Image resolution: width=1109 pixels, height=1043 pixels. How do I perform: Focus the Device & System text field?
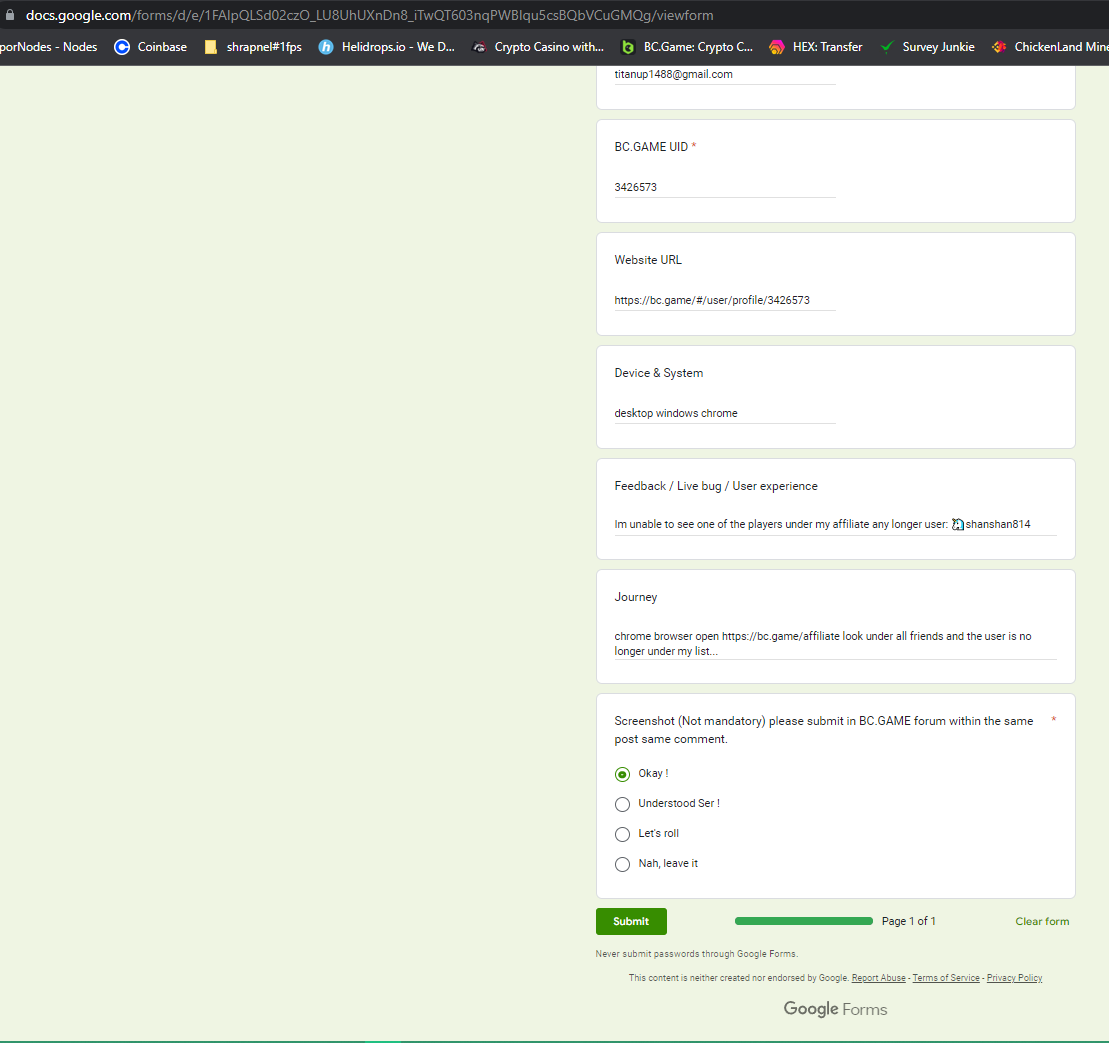coord(724,413)
